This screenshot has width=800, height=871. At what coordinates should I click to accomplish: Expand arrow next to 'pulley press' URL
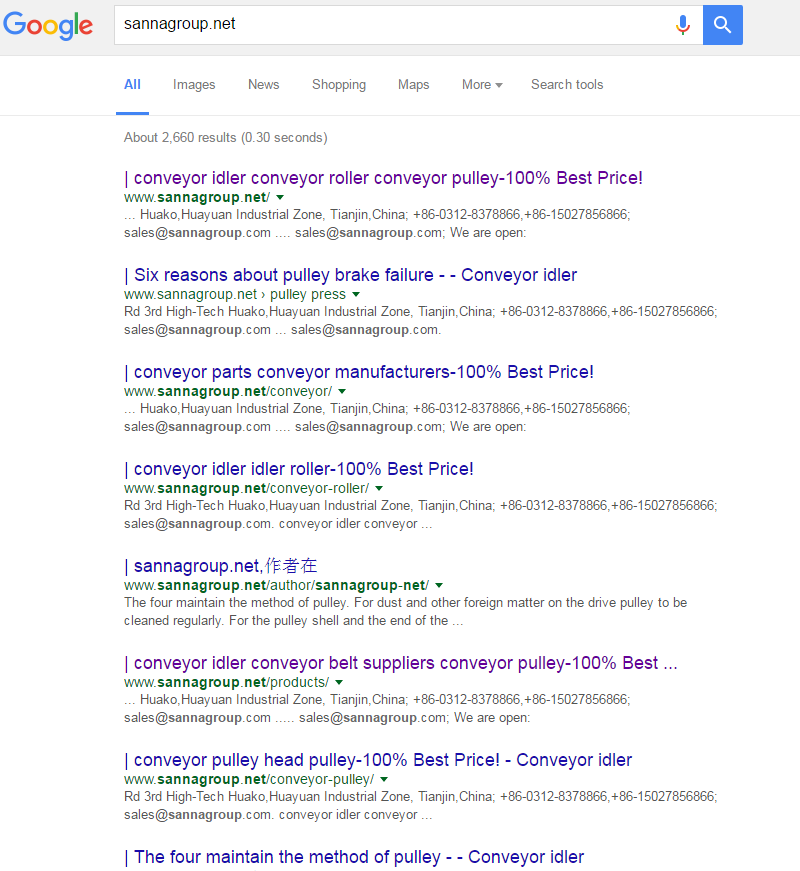tap(356, 294)
